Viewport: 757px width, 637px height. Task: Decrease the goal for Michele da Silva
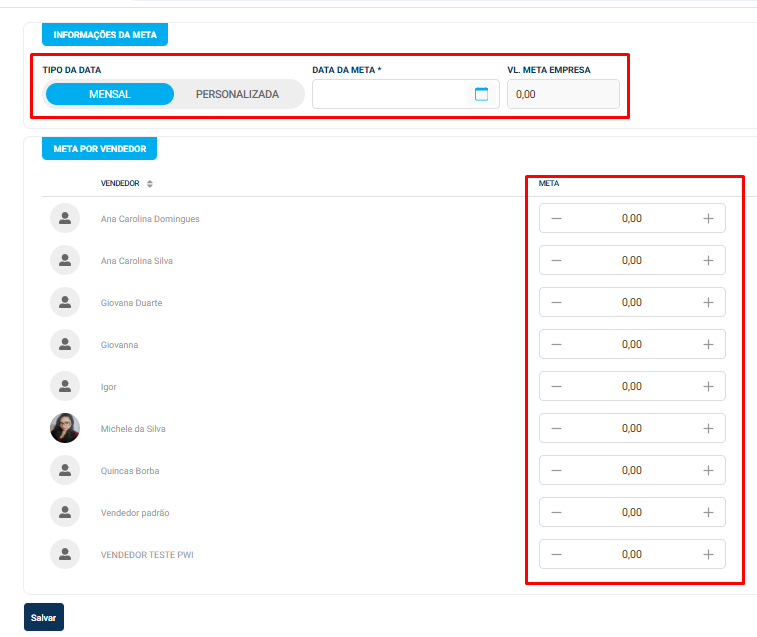tap(556, 428)
